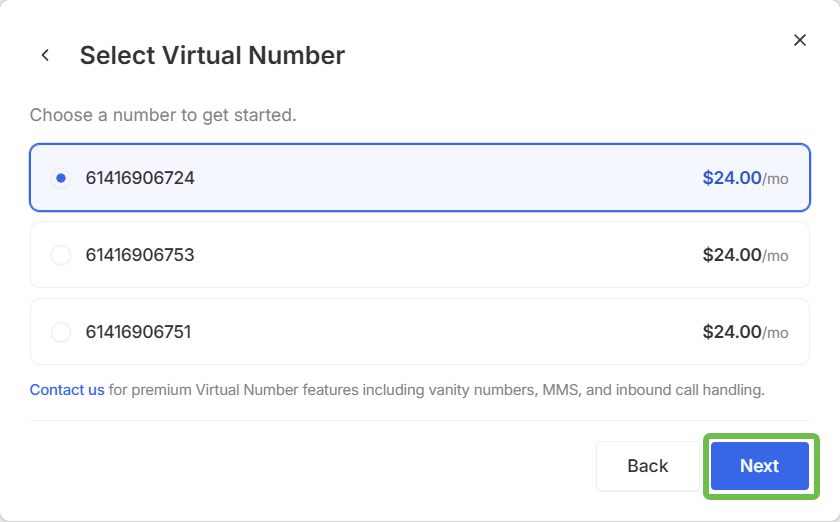Select the radio button for 61416906751
The height and width of the screenshot is (522, 840).
point(61,332)
